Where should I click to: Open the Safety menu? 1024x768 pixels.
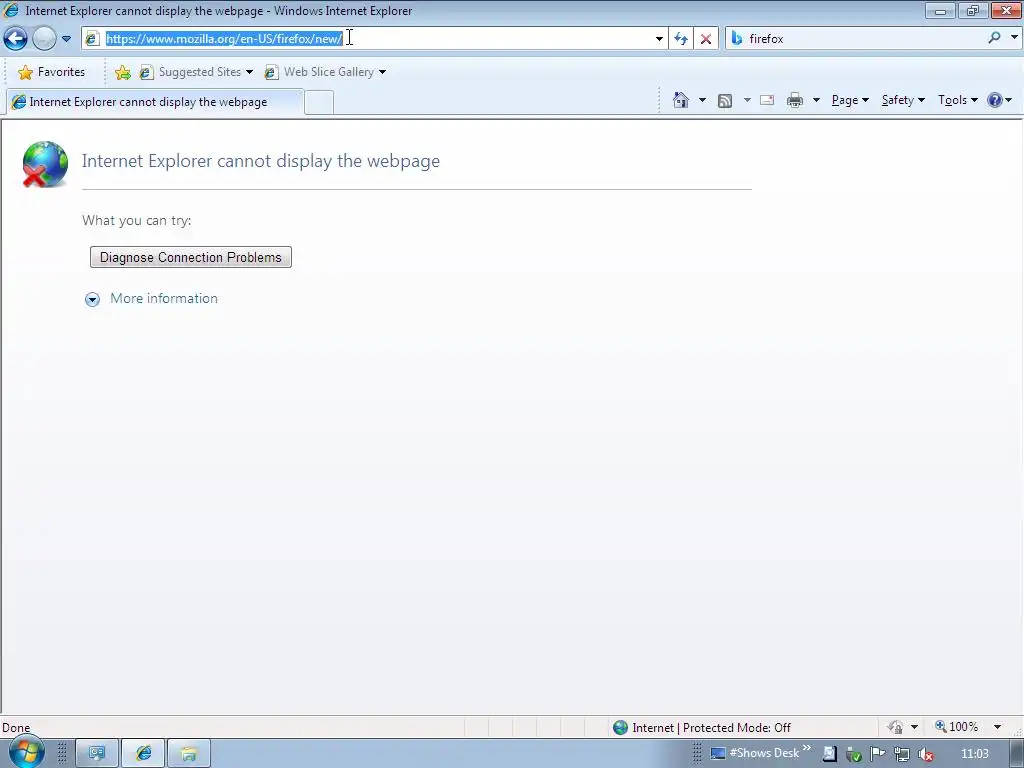(x=903, y=100)
